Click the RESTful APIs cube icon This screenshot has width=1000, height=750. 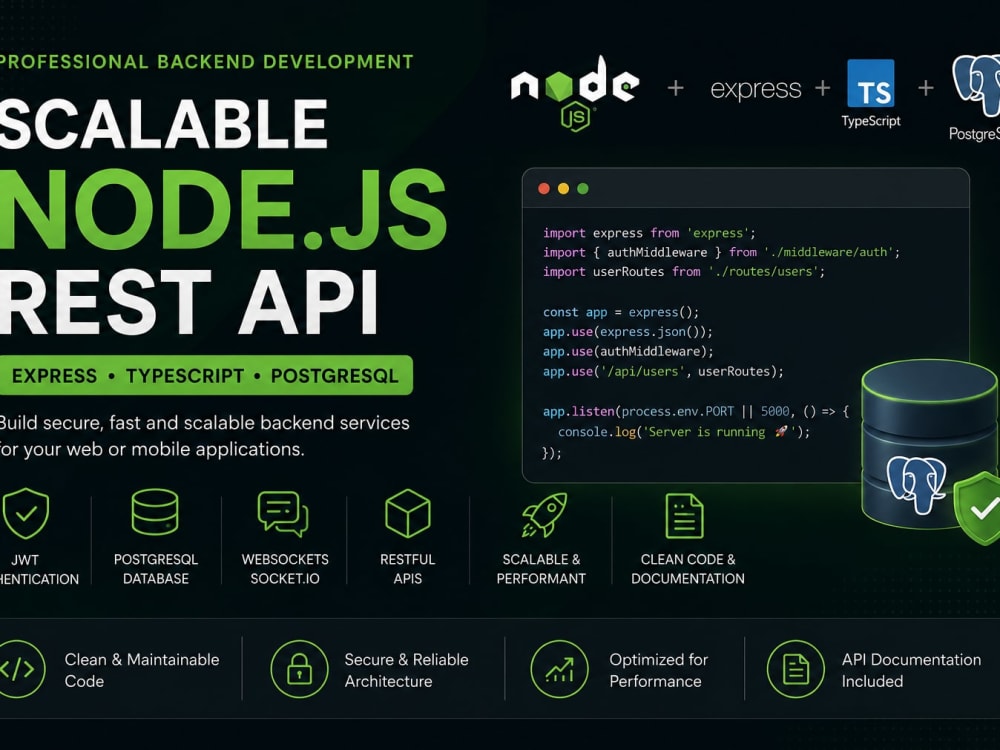[x=408, y=513]
